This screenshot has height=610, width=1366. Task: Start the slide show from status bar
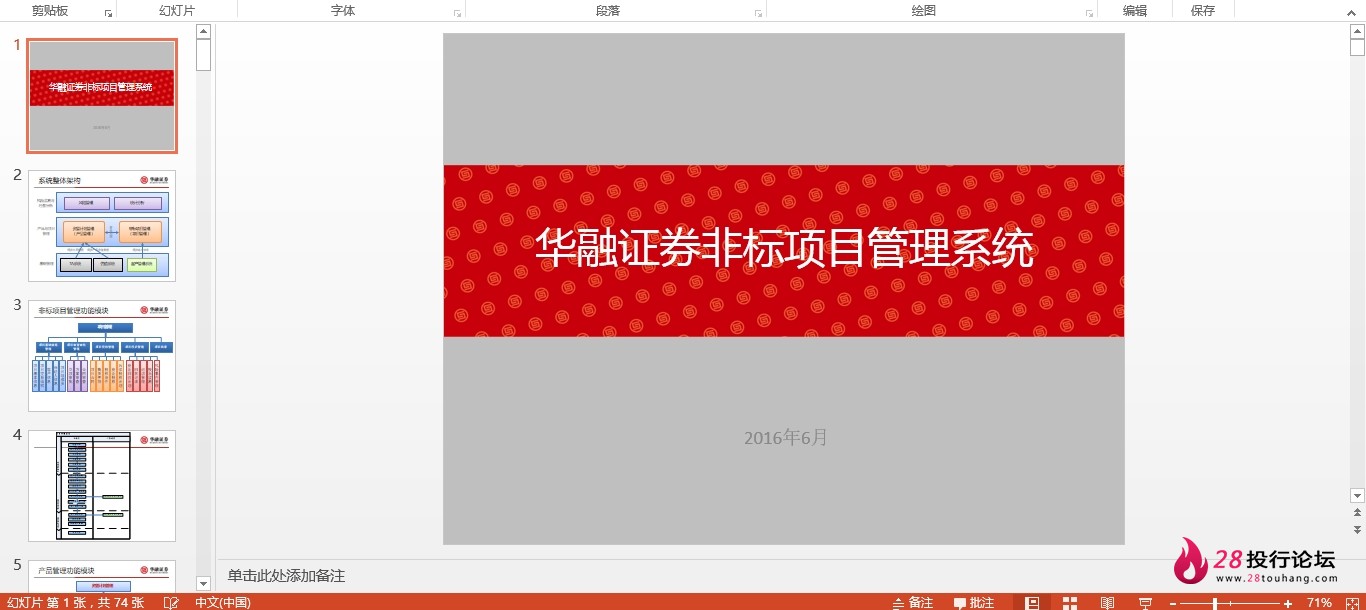click(x=1145, y=602)
